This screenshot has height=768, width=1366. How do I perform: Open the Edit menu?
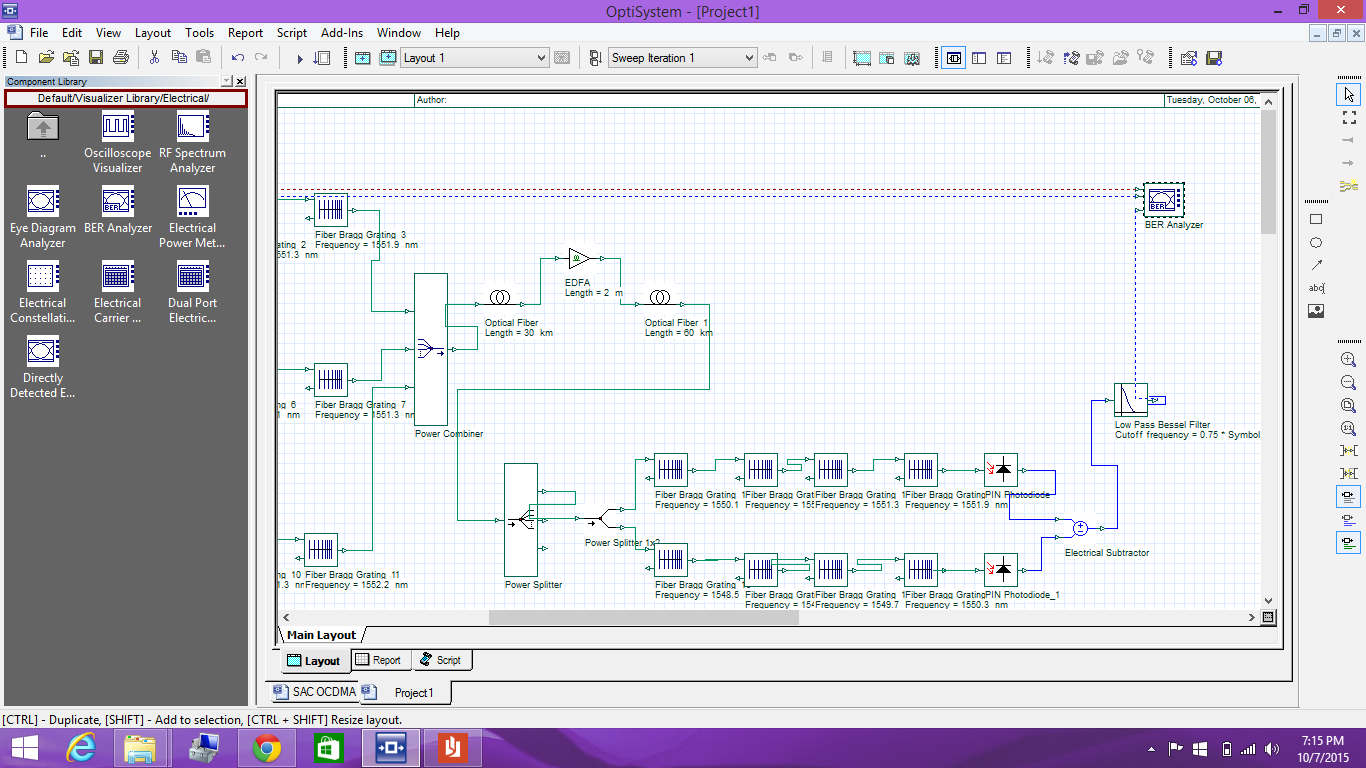click(x=72, y=33)
